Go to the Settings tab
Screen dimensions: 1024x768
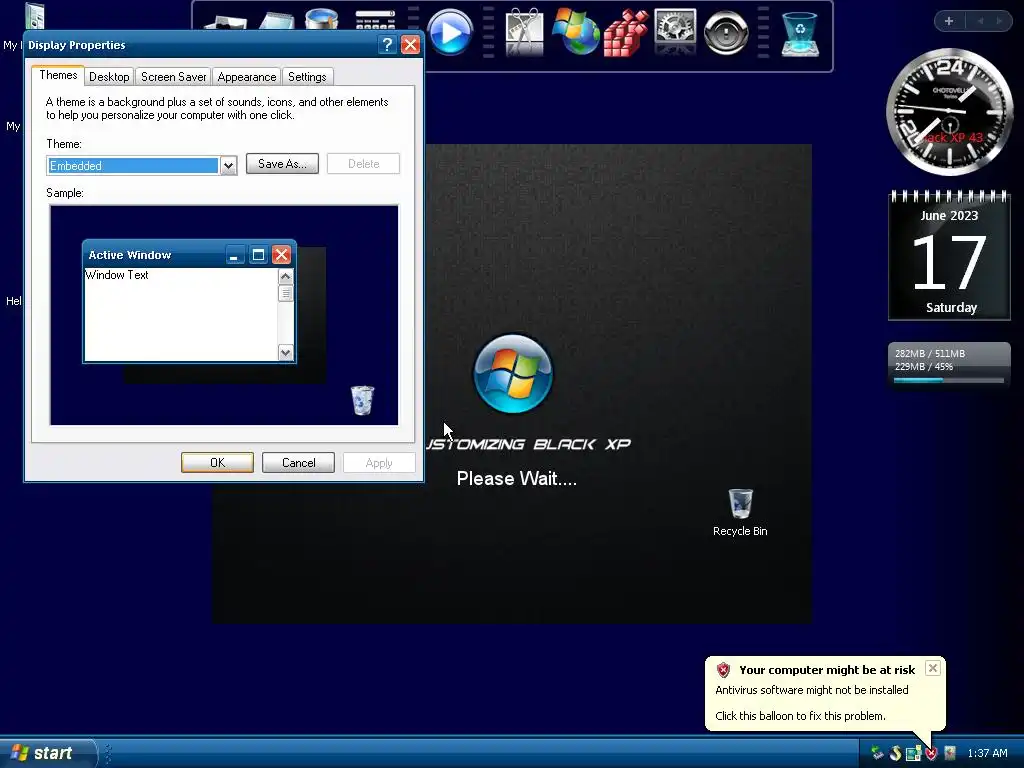coord(307,77)
